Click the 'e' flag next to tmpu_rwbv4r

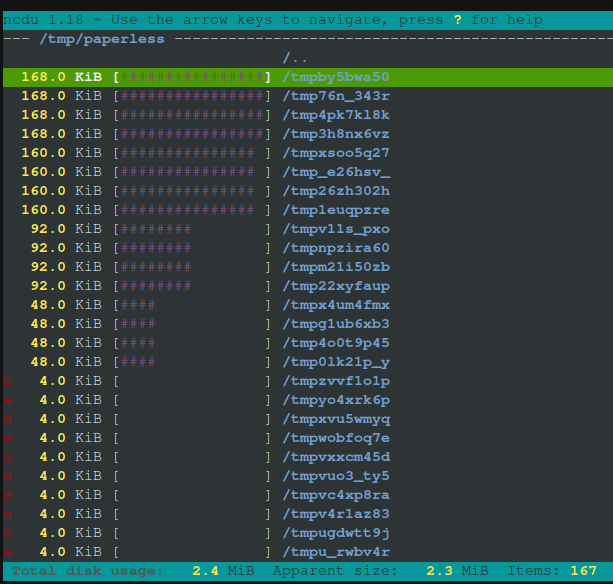point(8,552)
